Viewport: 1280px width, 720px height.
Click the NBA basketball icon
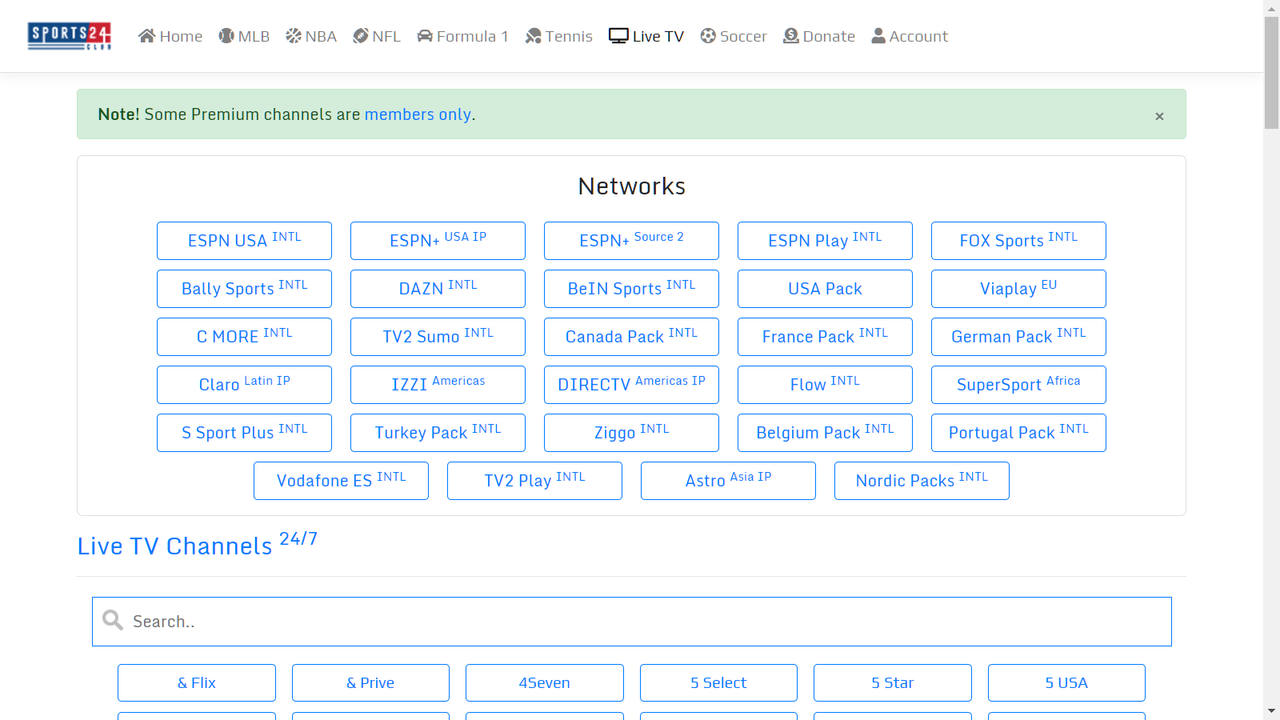pyautogui.click(x=293, y=36)
